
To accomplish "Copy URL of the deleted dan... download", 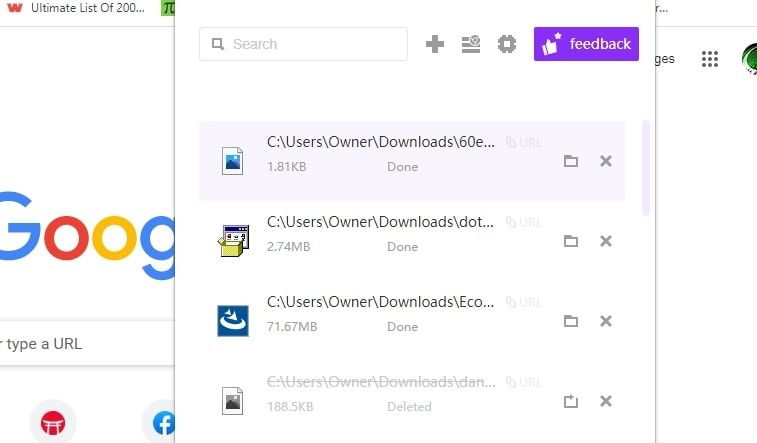I will (523, 383).
